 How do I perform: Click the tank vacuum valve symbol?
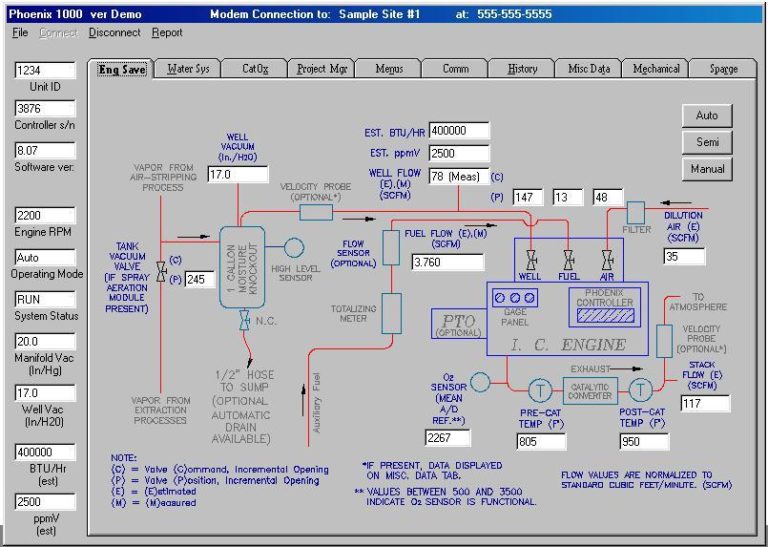(160, 271)
